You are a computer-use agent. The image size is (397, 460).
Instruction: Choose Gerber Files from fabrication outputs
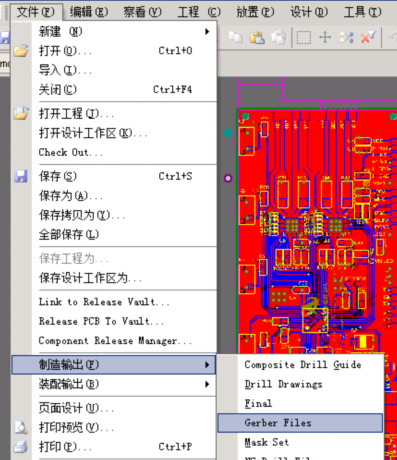(x=300, y=423)
